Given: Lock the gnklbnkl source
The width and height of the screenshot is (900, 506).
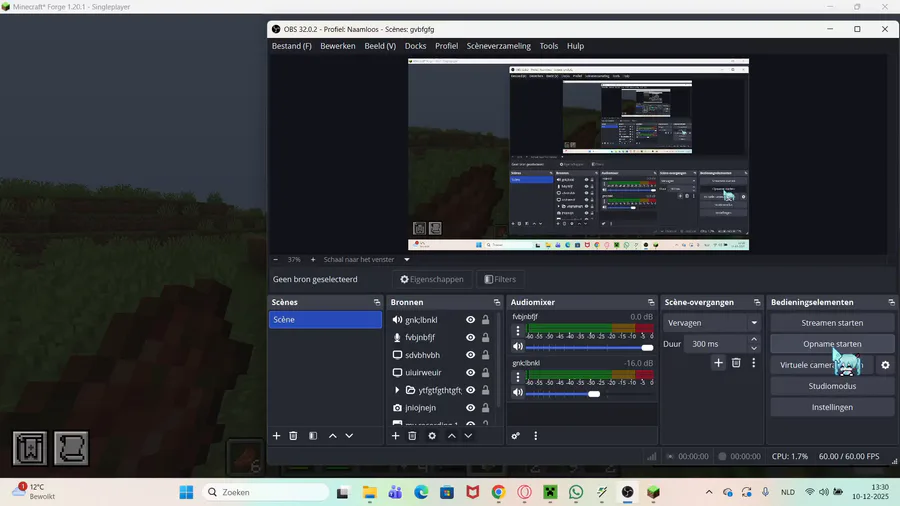Looking at the screenshot, I should [486, 320].
